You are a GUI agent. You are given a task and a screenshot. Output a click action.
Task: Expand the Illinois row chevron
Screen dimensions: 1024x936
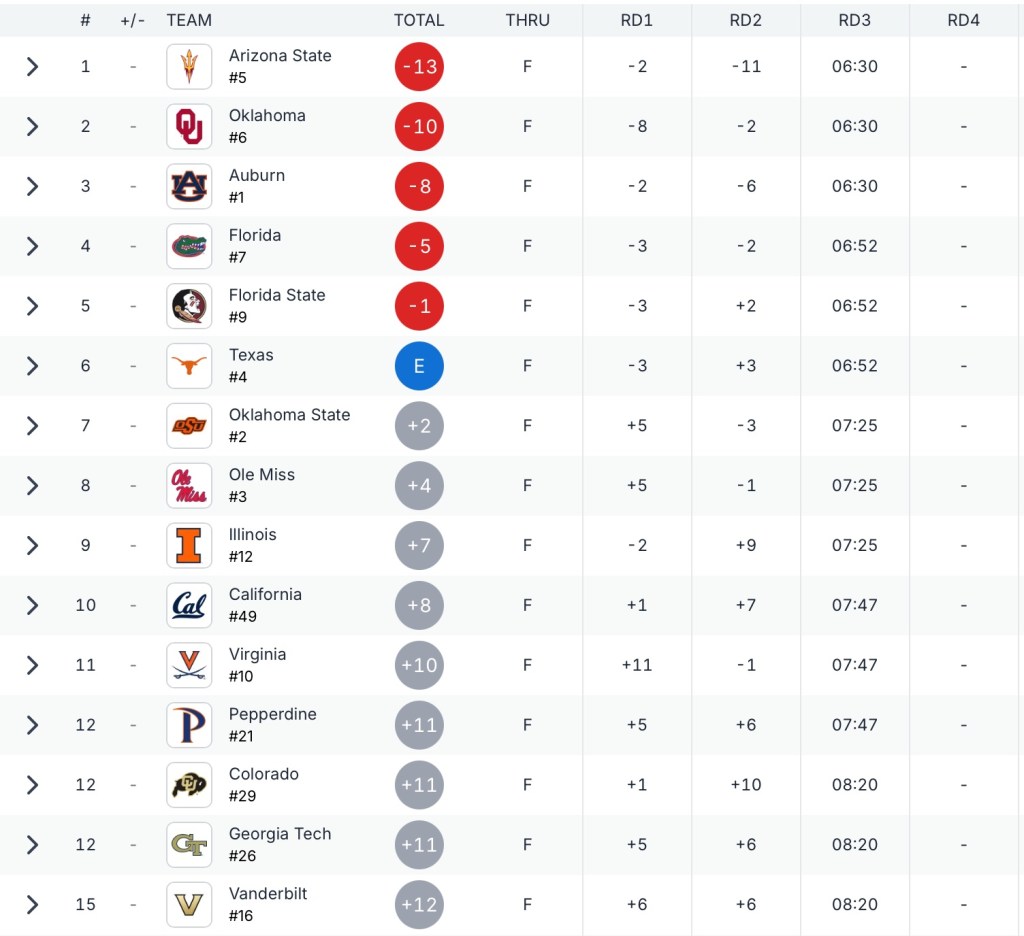(x=32, y=545)
